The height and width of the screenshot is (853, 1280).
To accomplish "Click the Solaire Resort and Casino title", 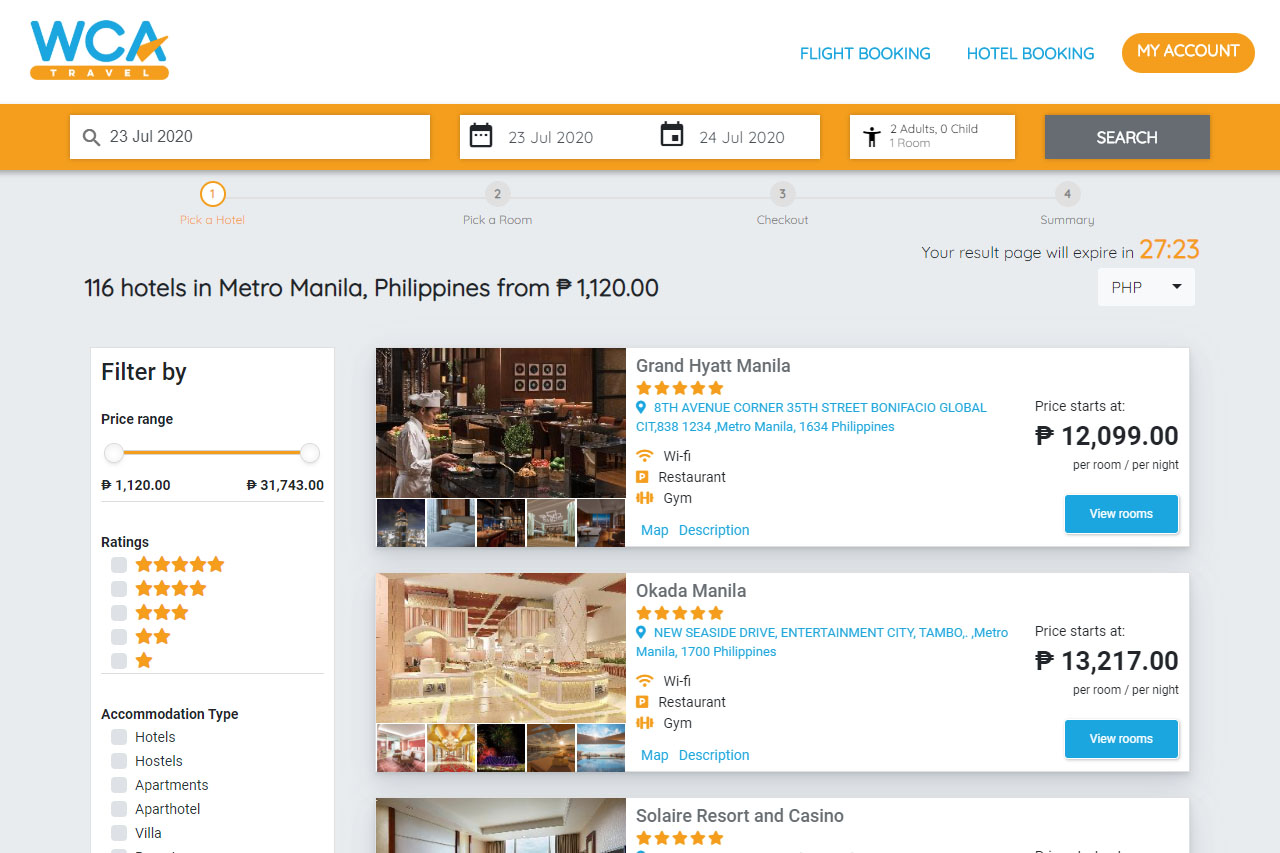I will point(740,816).
